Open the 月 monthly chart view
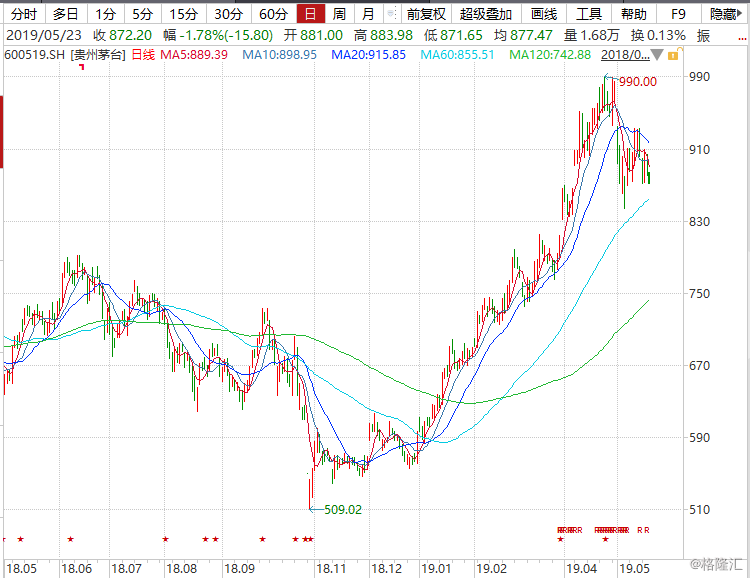750x578 pixels. pyautogui.click(x=369, y=14)
